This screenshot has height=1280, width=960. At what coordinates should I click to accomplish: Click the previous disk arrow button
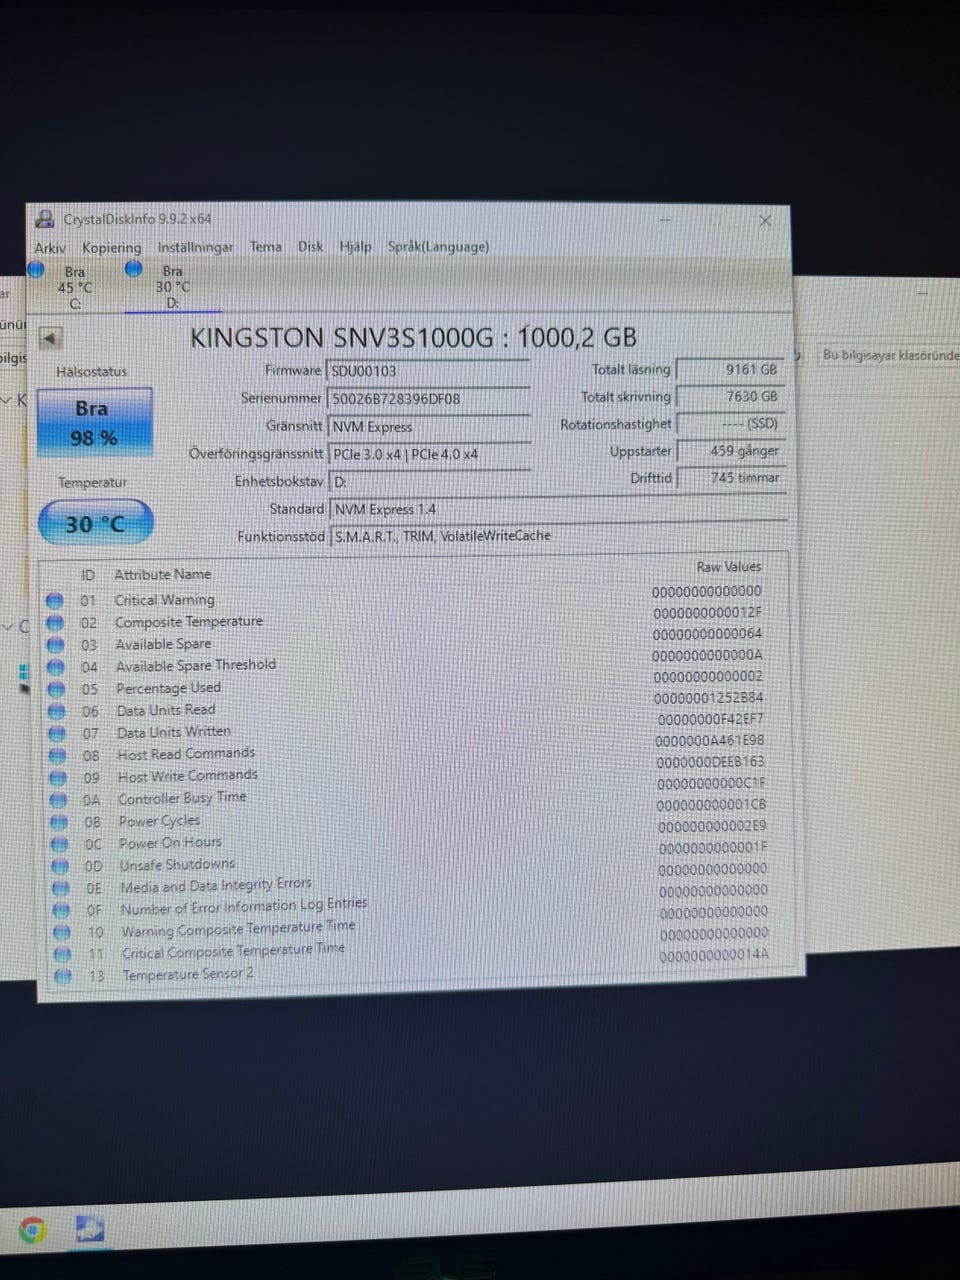[x=50, y=337]
